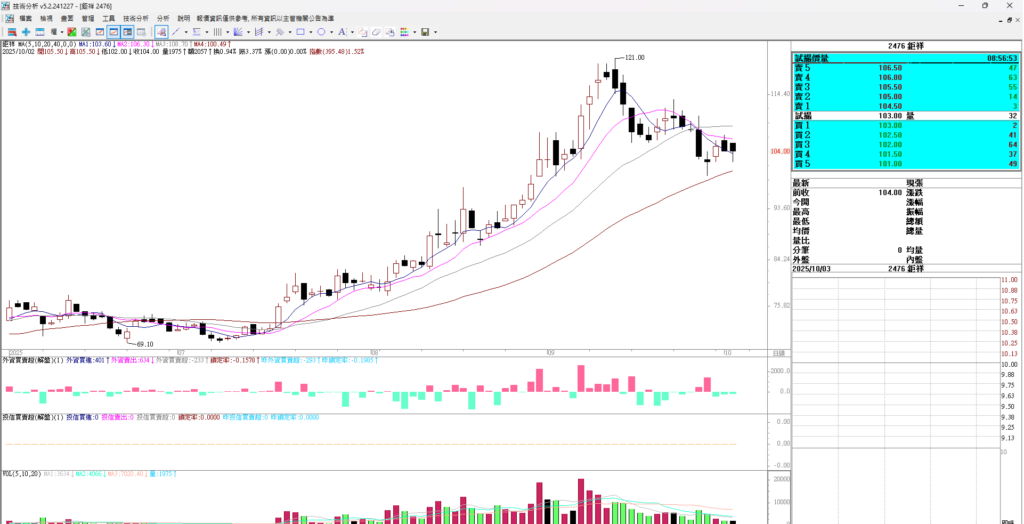Click the floppy disk save icon
Screen dimensions: 1024x524
point(425,32)
